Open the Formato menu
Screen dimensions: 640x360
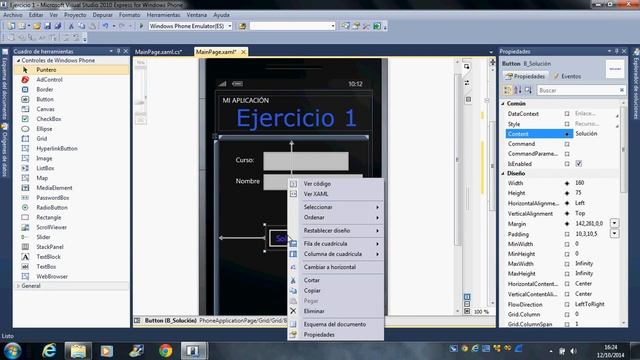coord(129,15)
